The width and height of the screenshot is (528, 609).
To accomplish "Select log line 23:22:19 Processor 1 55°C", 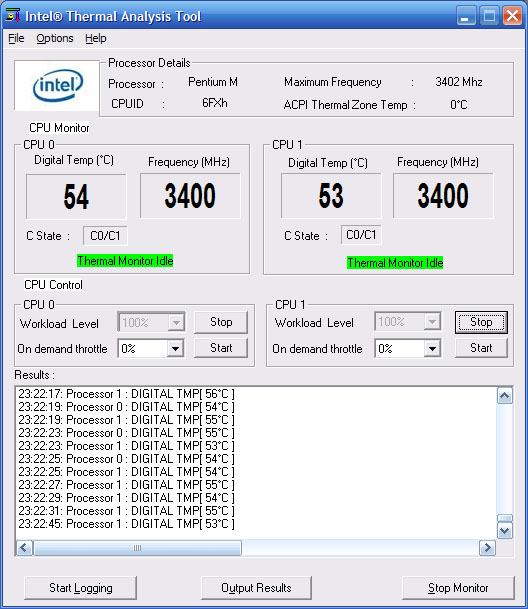I will (126, 420).
